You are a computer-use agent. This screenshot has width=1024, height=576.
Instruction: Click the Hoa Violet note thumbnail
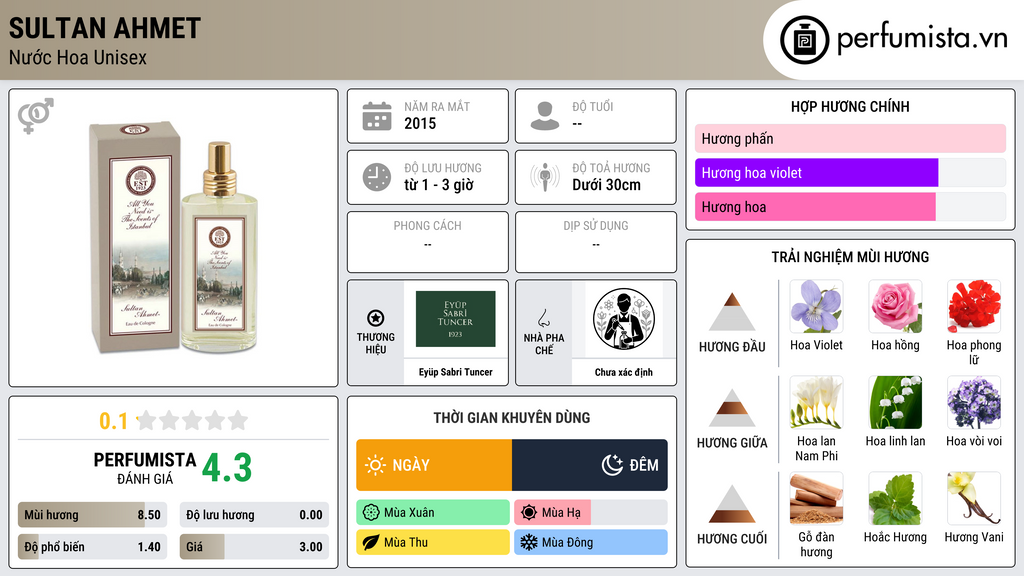pos(816,306)
